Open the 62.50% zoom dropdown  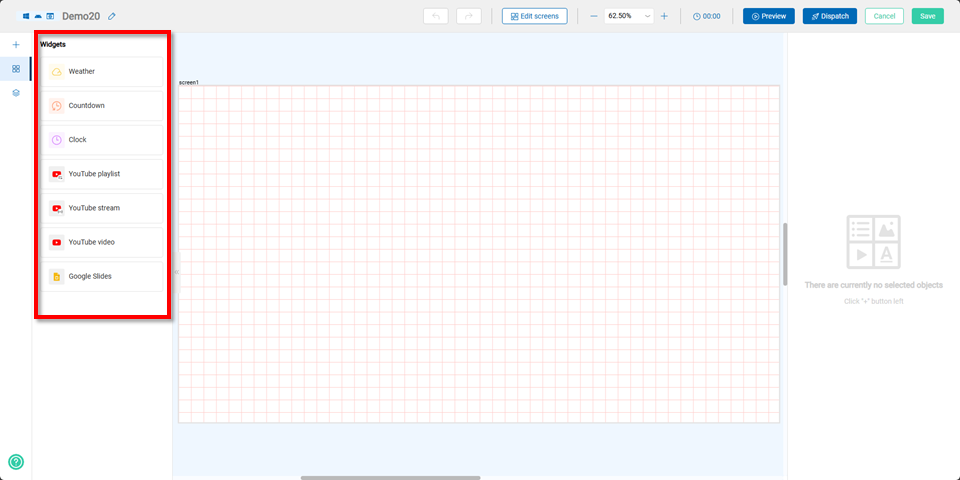(629, 16)
